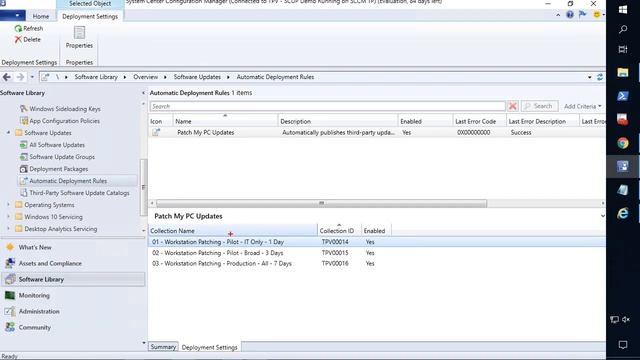
Task: Switch to the Home ribbon tab
Action: 41,16
